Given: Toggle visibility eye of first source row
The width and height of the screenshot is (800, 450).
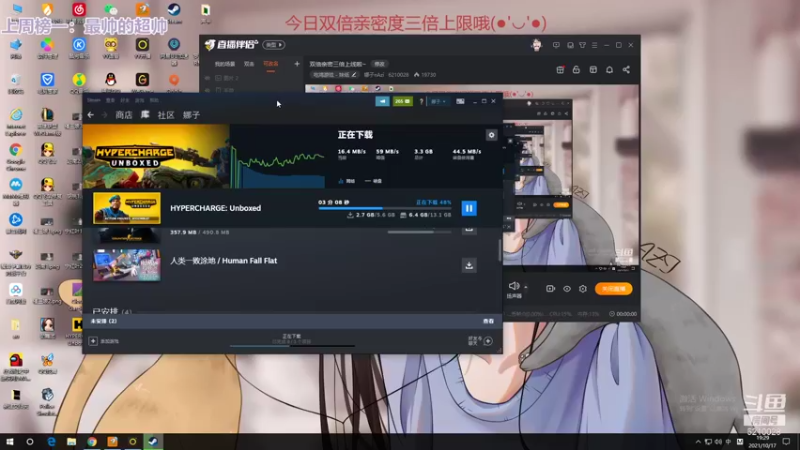Looking at the screenshot, I should coord(207,78).
